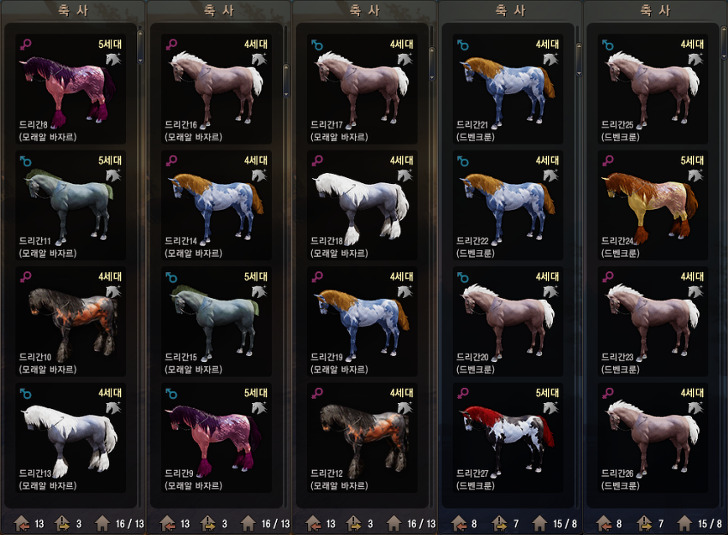Click the scrollbar handle beside 드리간8
728x535 pixels.
pyautogui.click(x=140, y=47)
